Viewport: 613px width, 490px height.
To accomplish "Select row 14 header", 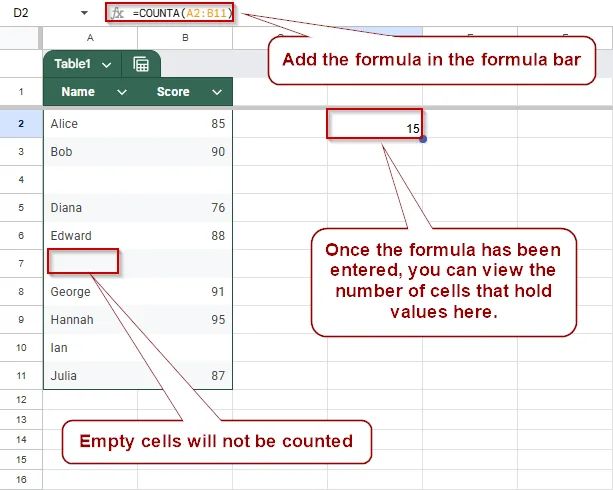I will [x=21, y=440].
